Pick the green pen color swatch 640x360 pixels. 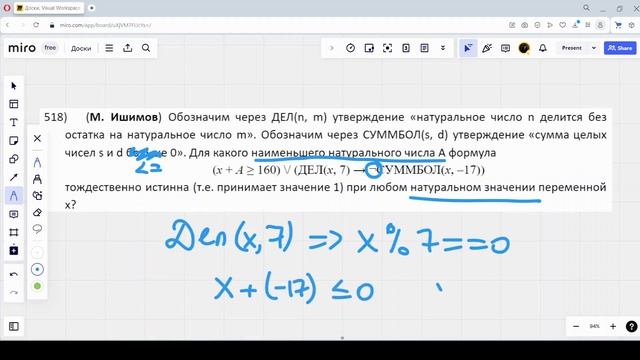pos(37,286)
